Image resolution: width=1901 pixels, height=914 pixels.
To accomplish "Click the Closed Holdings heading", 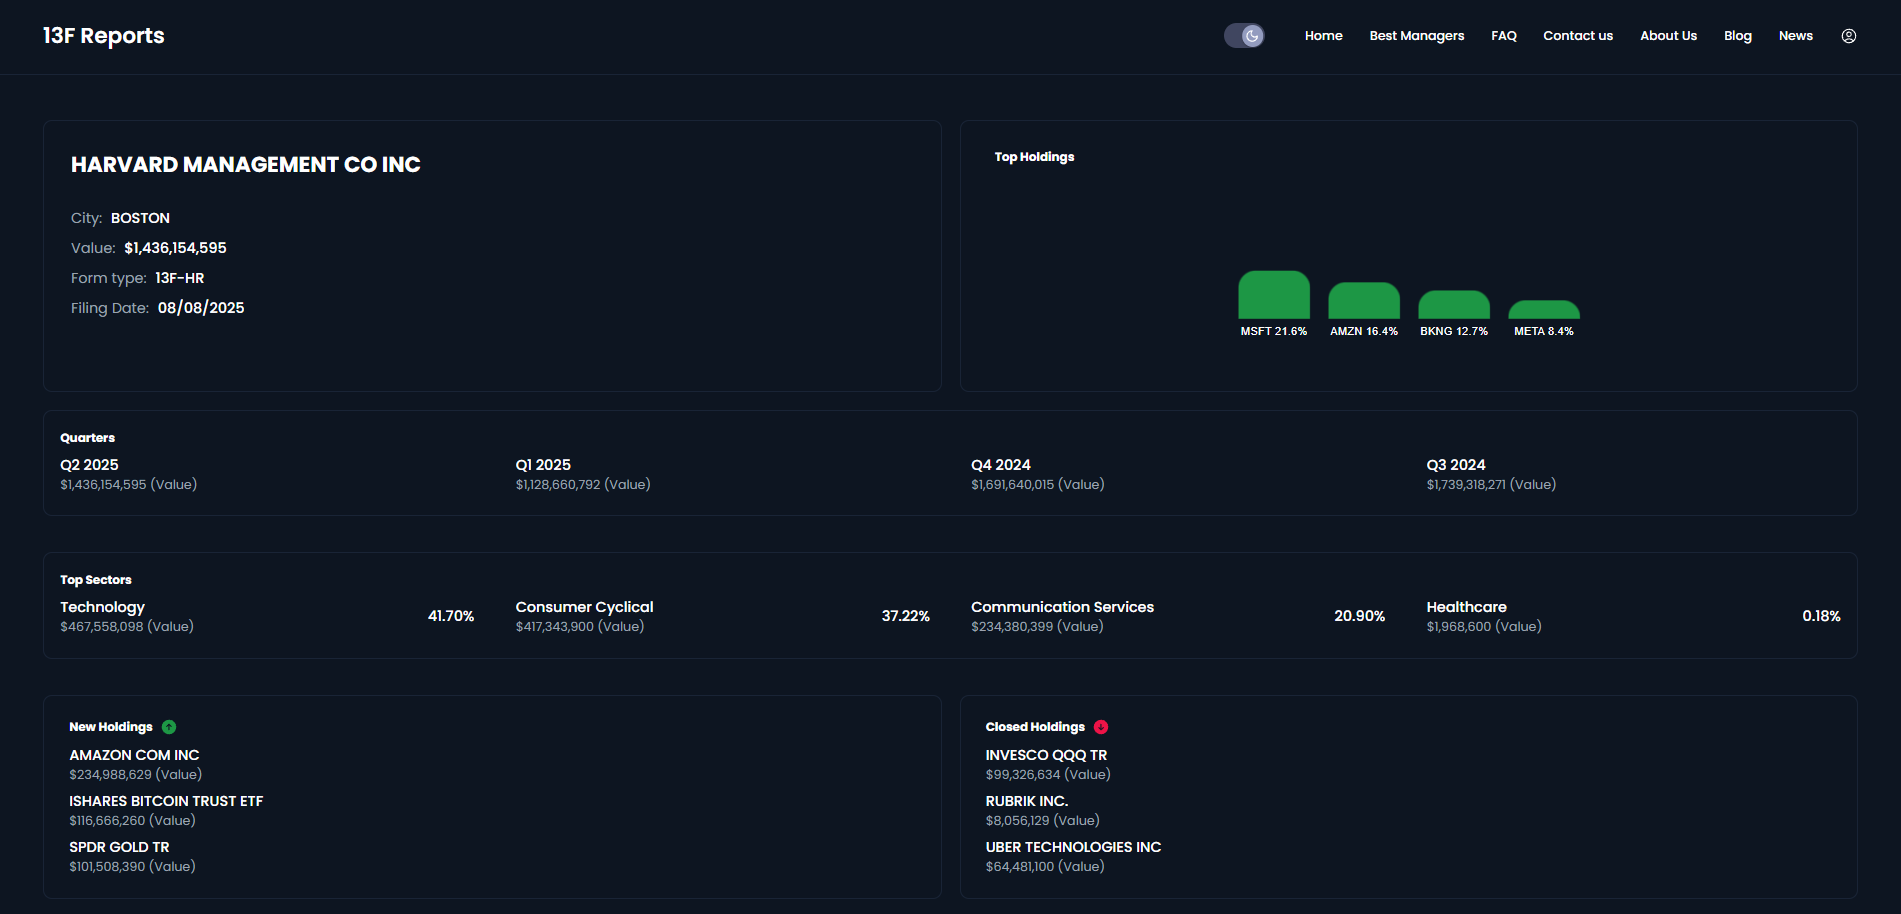I will (x=1035, y=727).
